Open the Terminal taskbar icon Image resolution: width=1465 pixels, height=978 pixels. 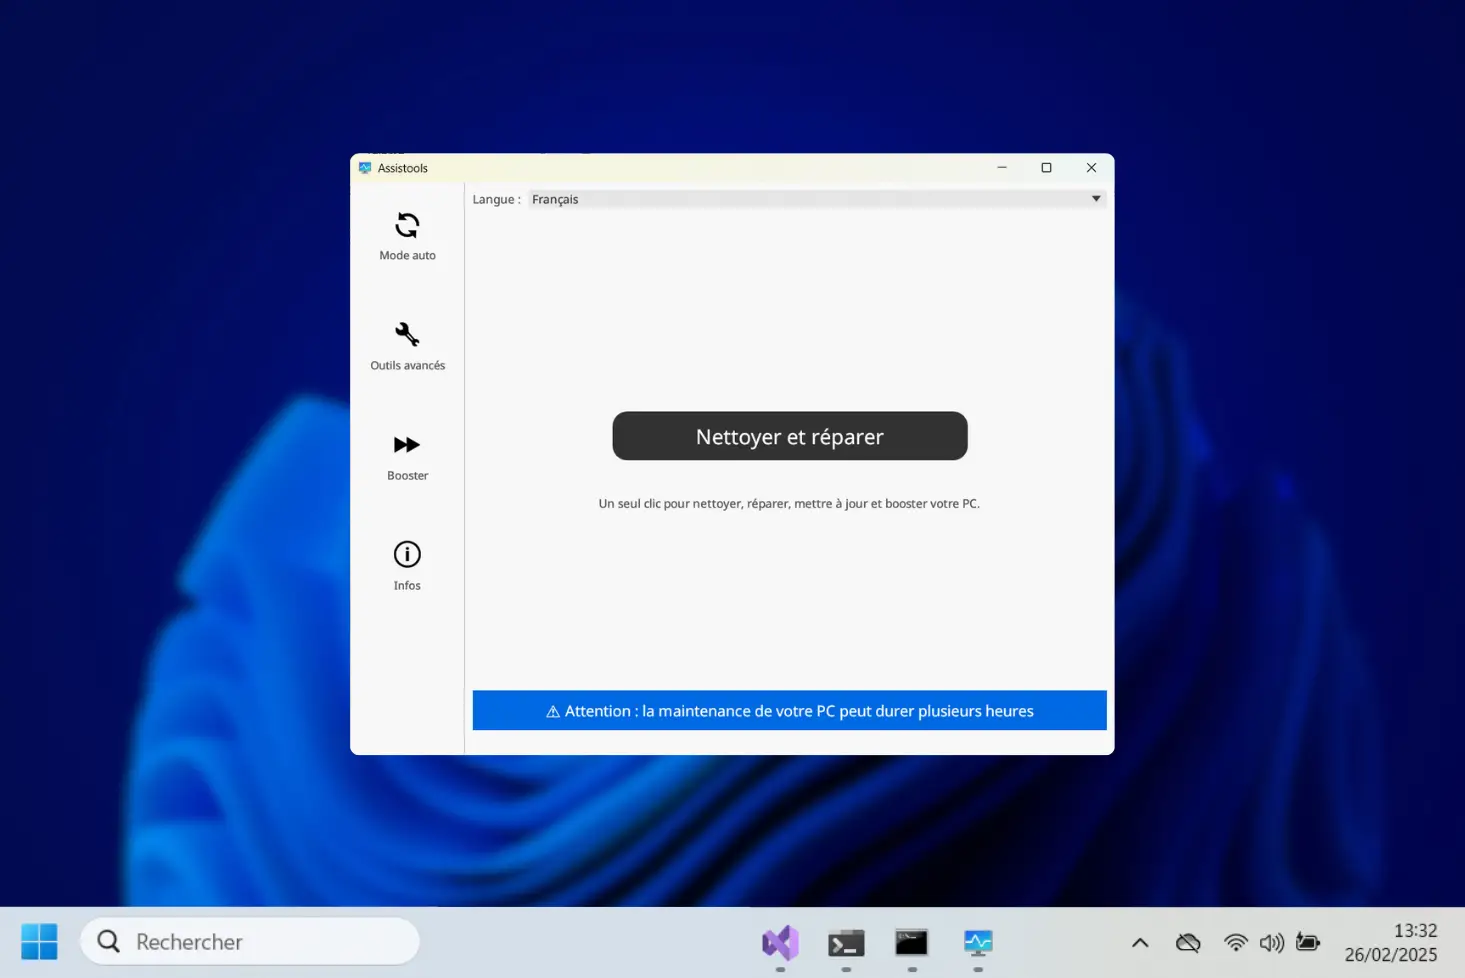(x=846, y=943)
